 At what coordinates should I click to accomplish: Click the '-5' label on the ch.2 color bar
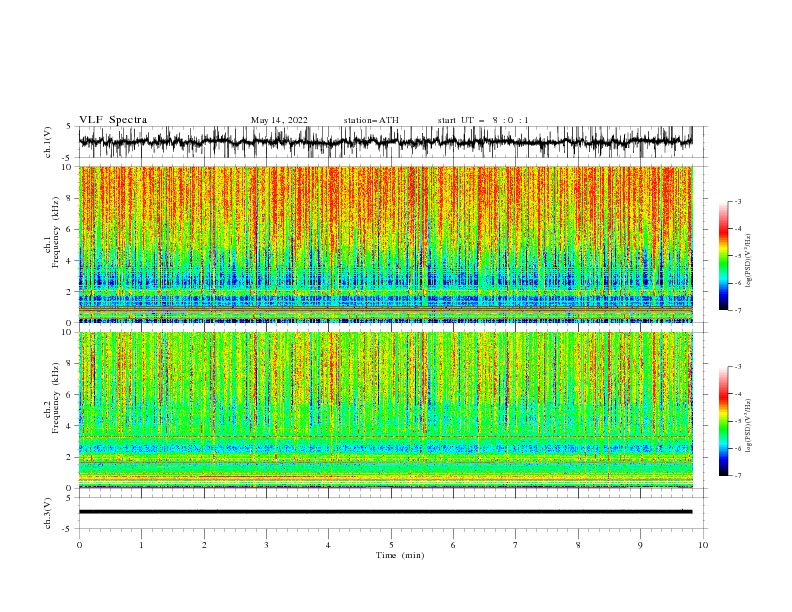tap(737, 421)
